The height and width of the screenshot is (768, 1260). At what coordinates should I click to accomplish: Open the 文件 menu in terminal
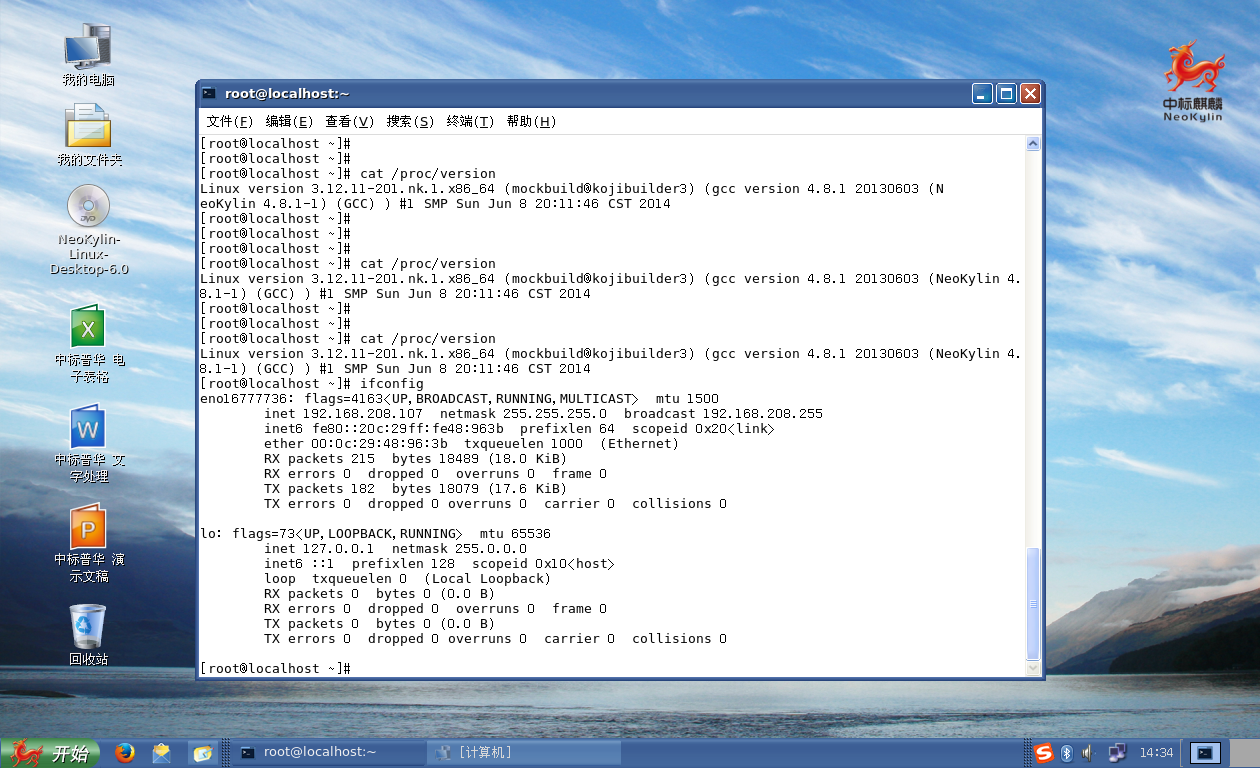click(x=227, y=121)
